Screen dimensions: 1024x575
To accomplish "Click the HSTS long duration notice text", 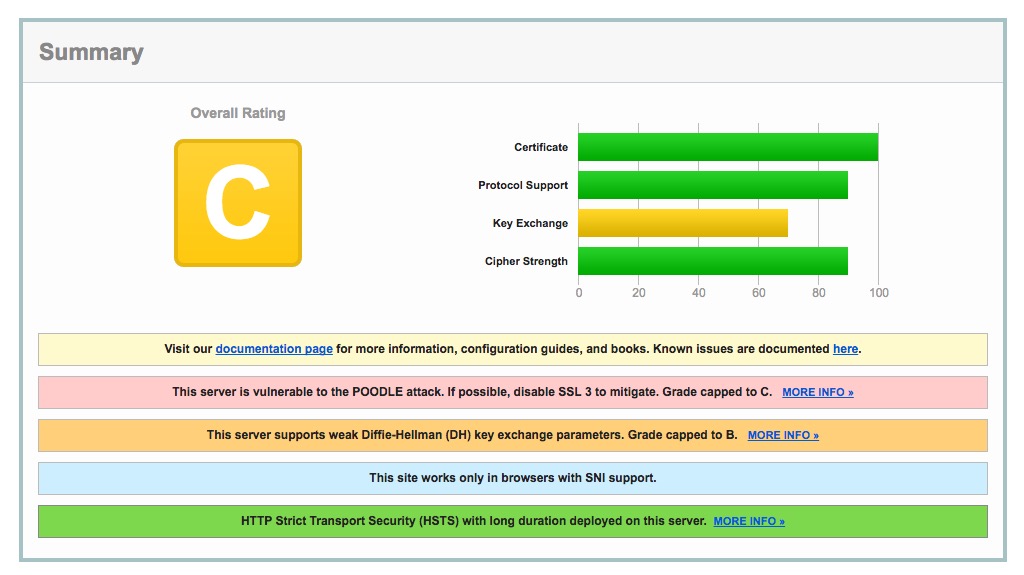I will click(473, 521).
